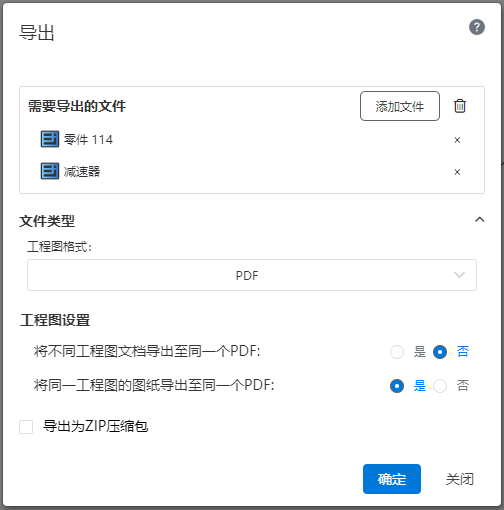Screen dimensions: 504x510
Task: Click the 文件类型 section heading
Action: pos(47,221)
